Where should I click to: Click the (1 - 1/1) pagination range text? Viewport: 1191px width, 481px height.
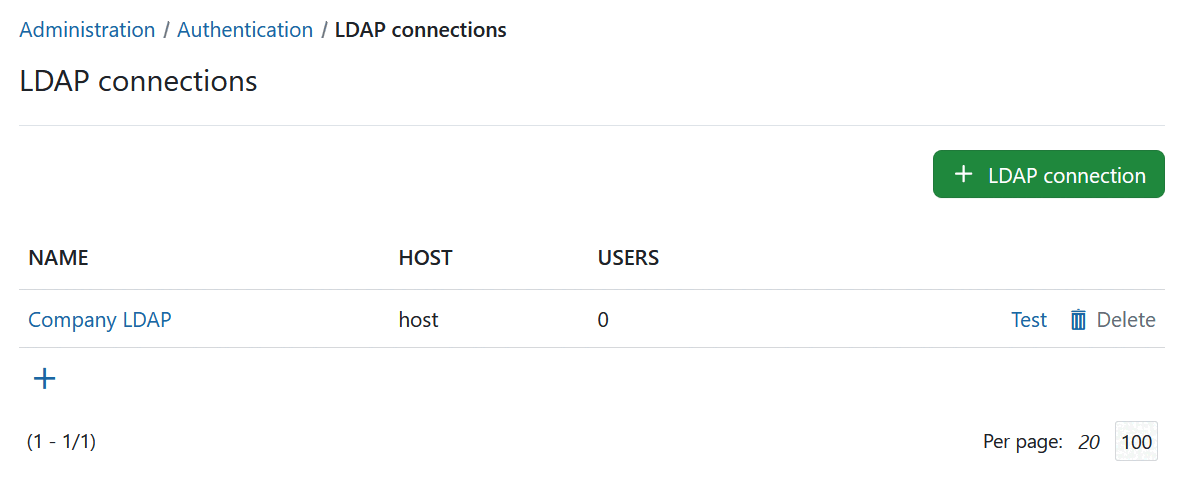pyautogui.click(x=62, y=442)
